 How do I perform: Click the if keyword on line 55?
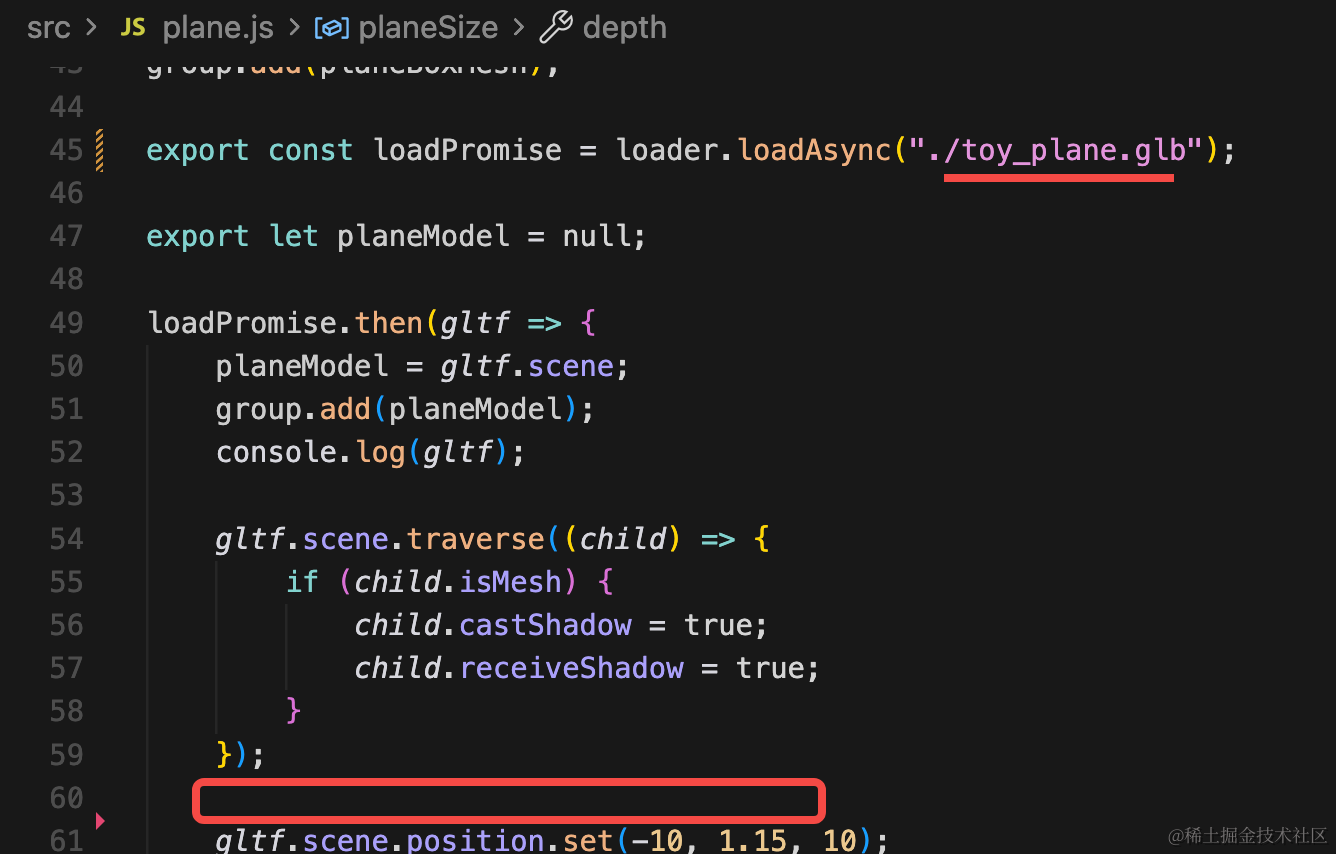(302, 582)
